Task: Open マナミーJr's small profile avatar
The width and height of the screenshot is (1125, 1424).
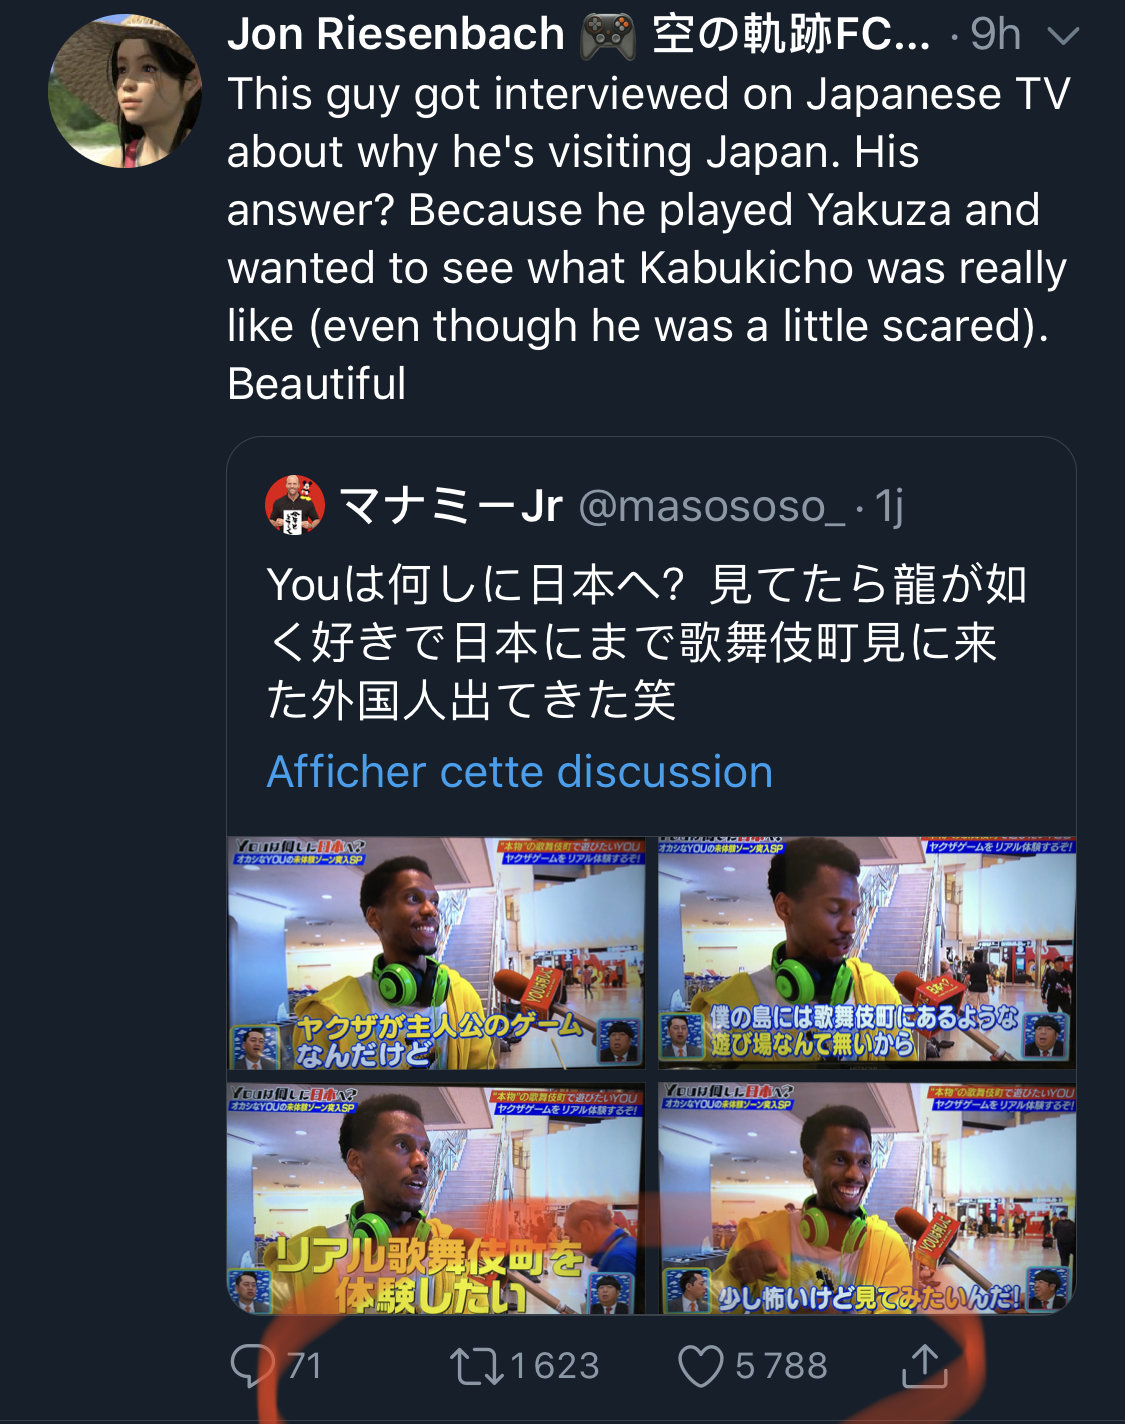Action: [295, 504]
